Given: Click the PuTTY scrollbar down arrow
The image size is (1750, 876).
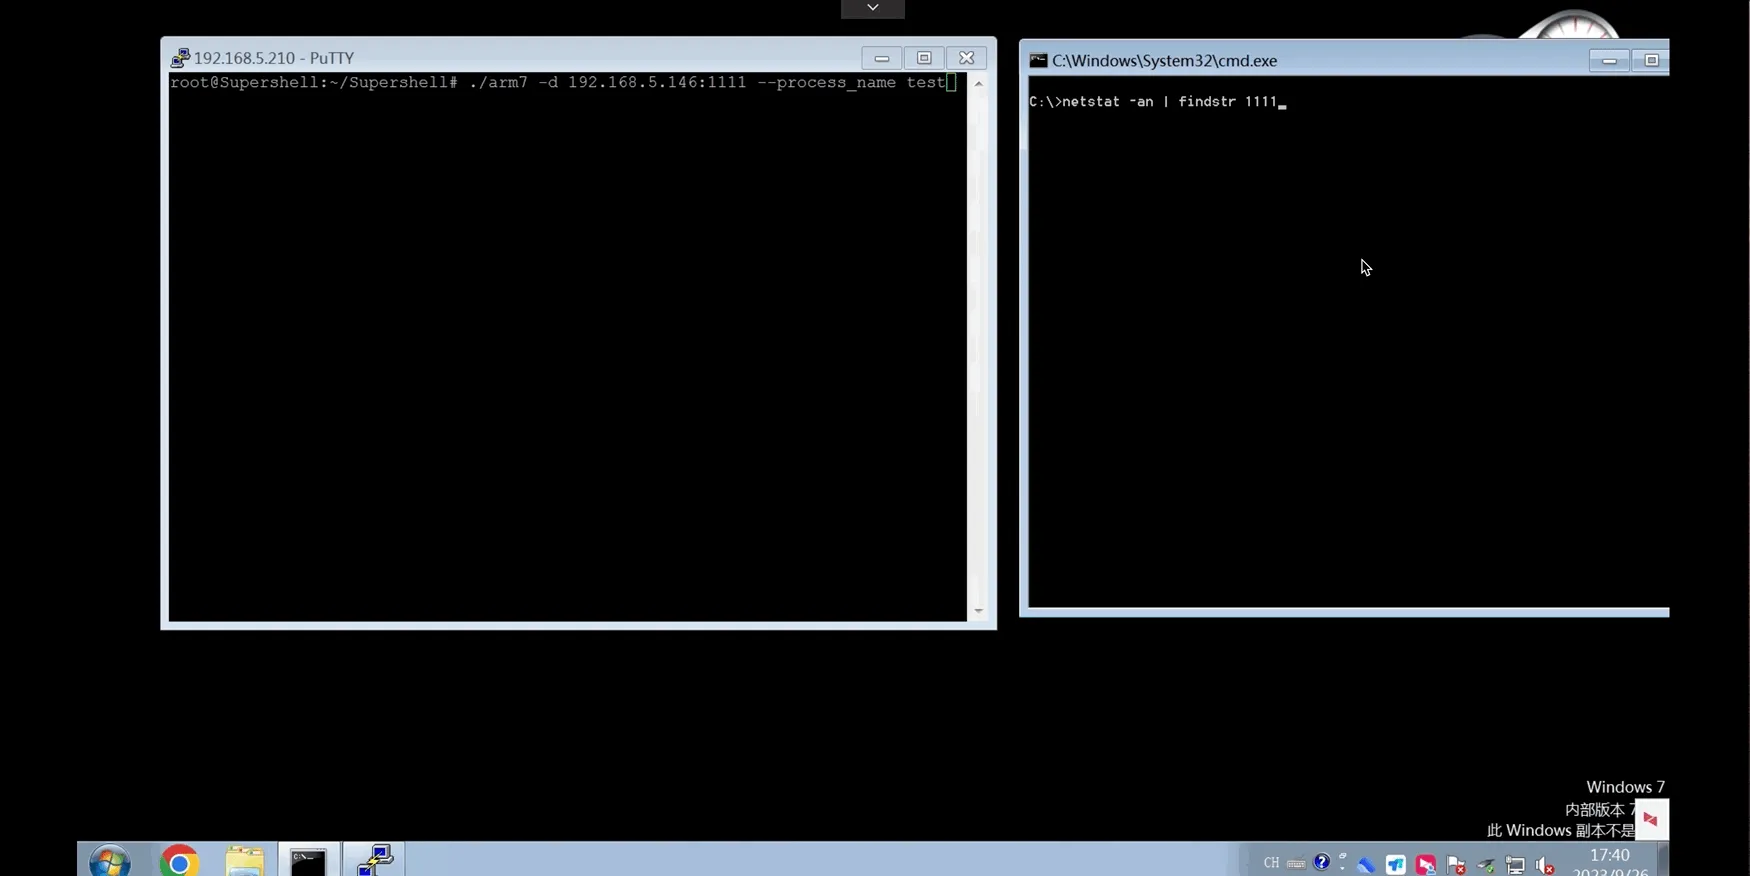Looking at the screenshot, I should [979, 611].
